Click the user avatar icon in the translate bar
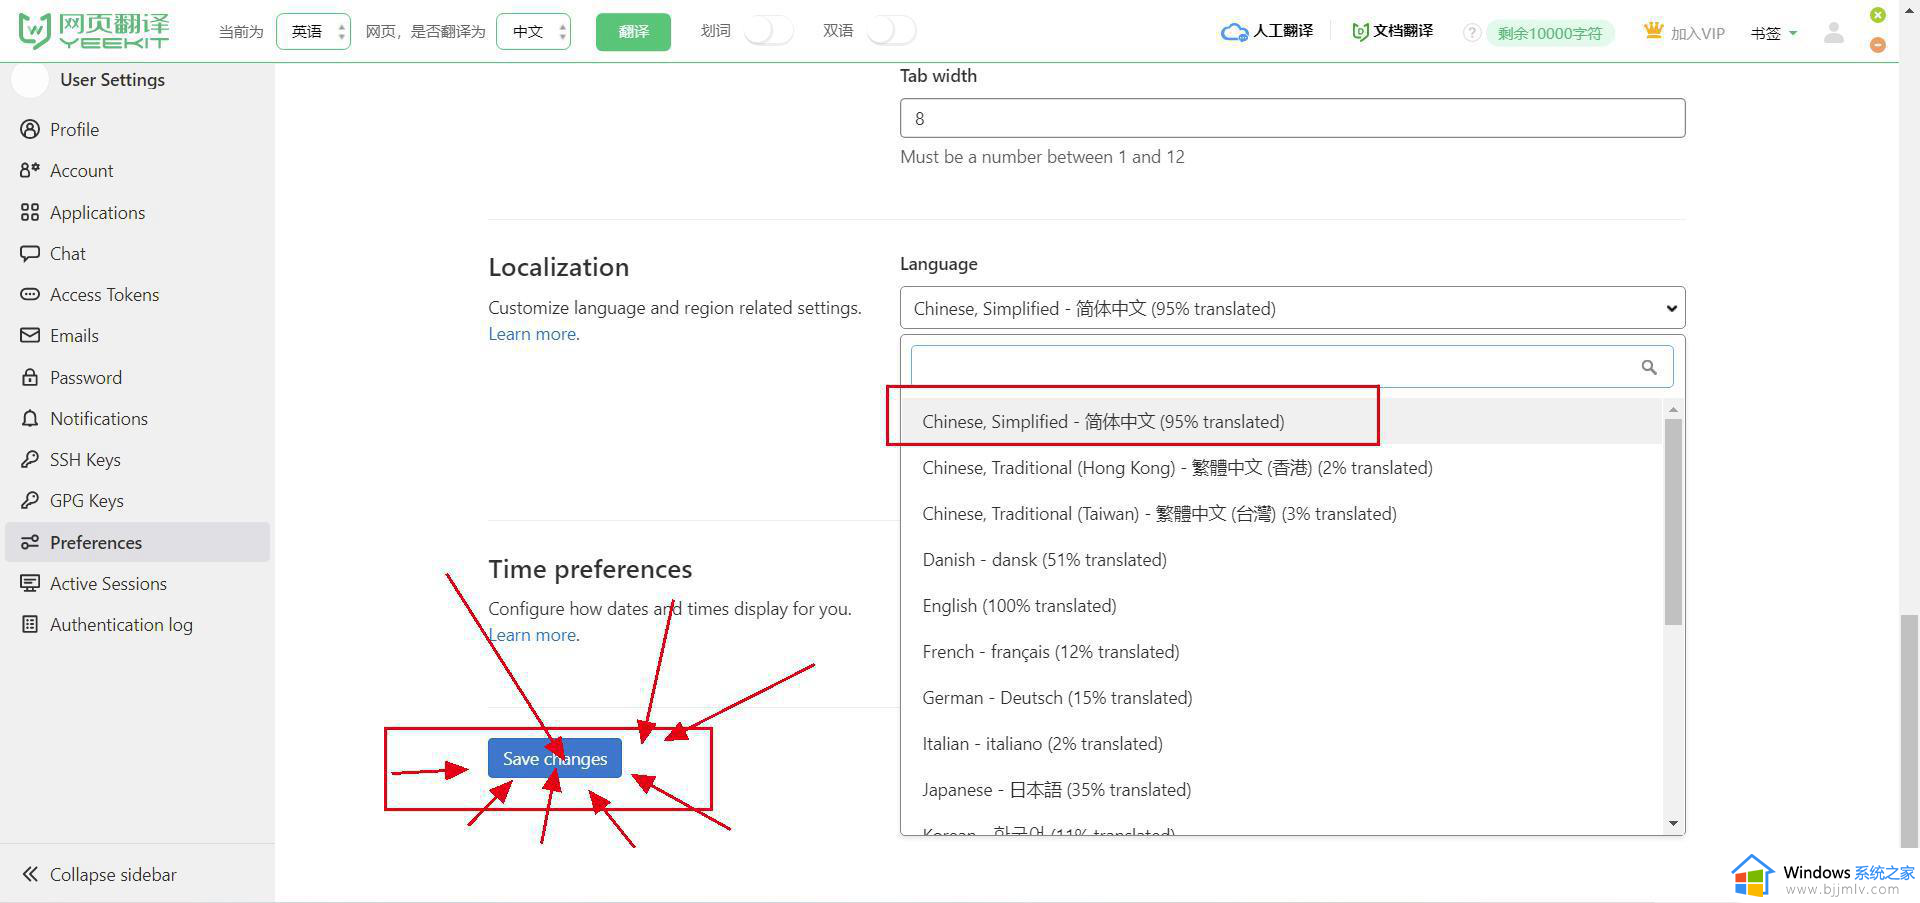This screenshot has width=1920, height=903. tap(1833, 32)
